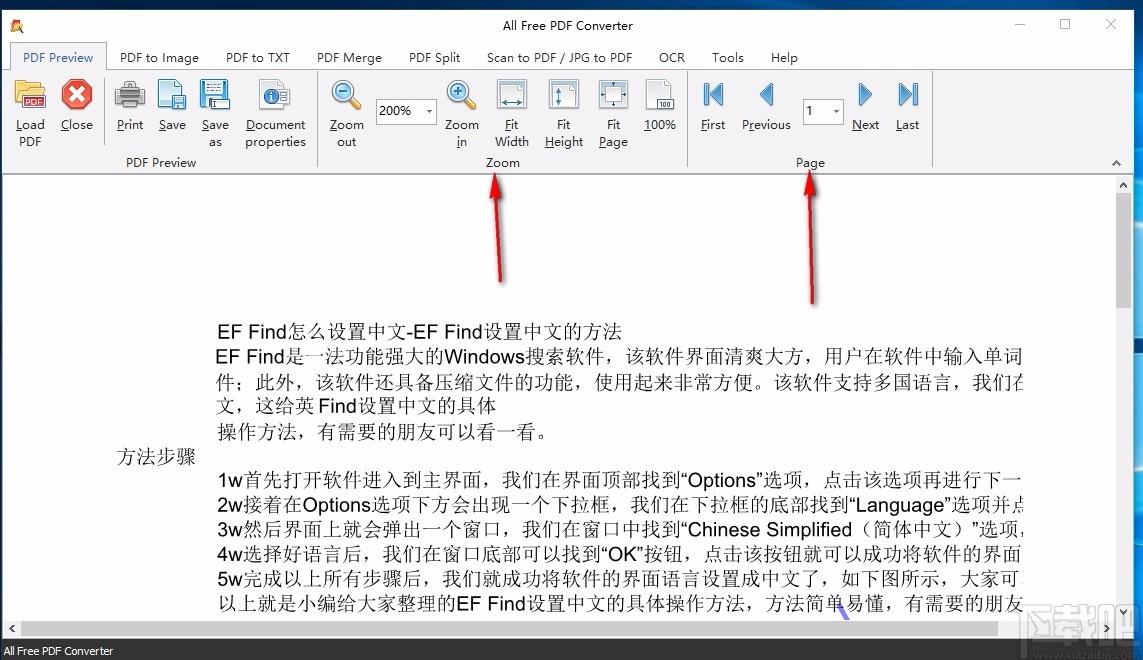Screen dimensions: 1143x660
Task: Go to the Next page
Action: tap(865, 106)
